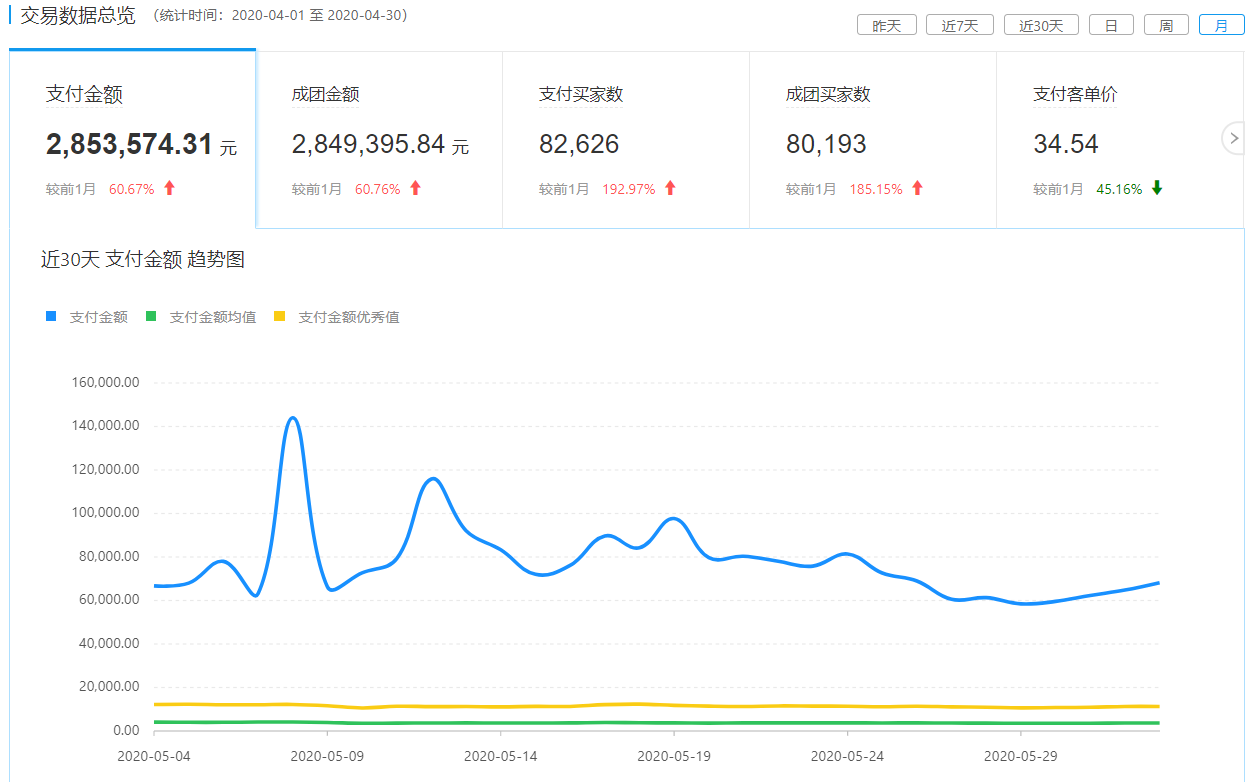Screen dimensions: 1257x782
Task: Click 60.67% change percentage
Action: coord(132,189)
